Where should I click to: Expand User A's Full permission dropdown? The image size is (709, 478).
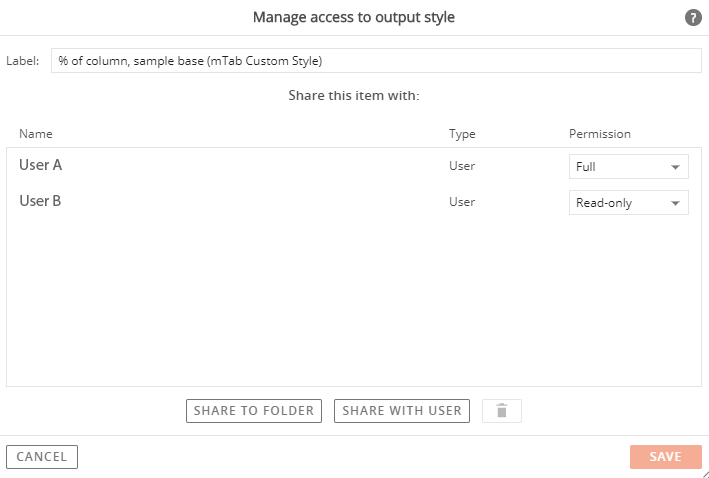[x=629, y=166]
